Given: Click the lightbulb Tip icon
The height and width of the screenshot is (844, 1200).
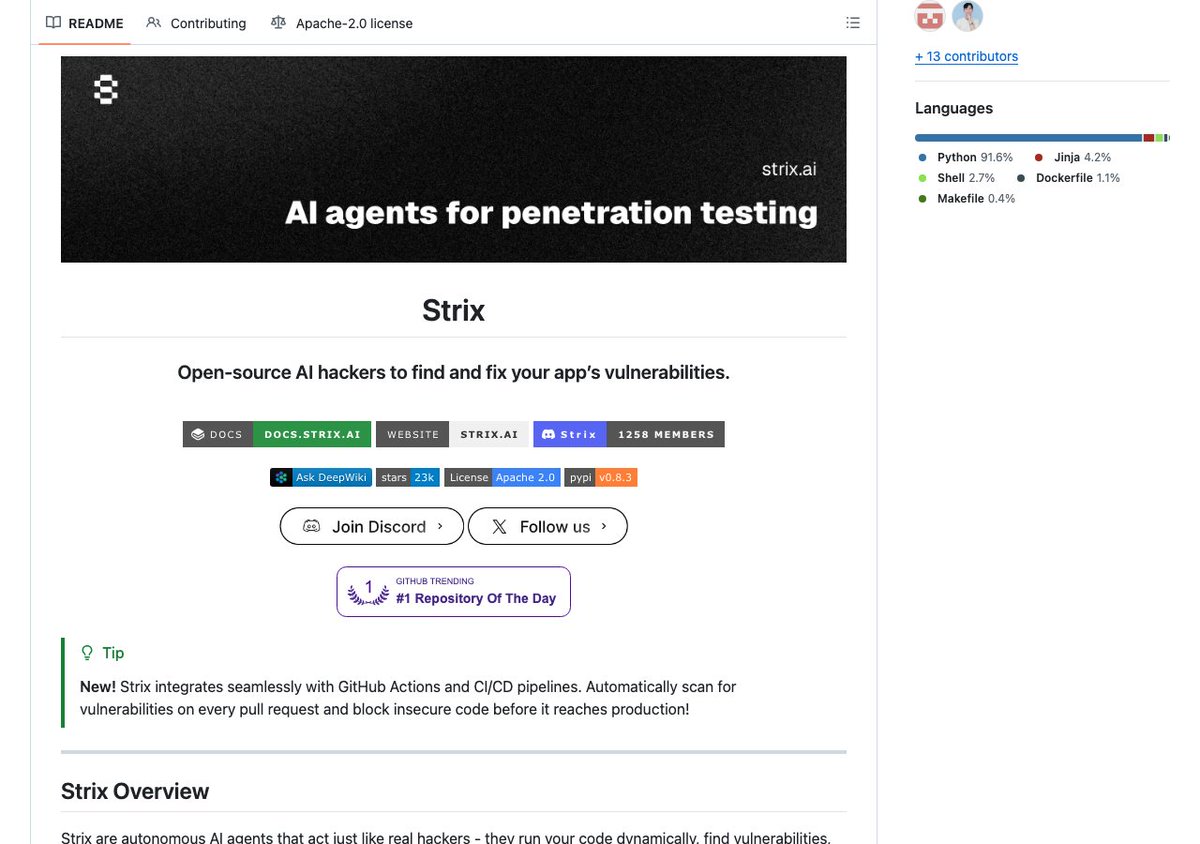Looking at the screenshot, I should point(87,653).
